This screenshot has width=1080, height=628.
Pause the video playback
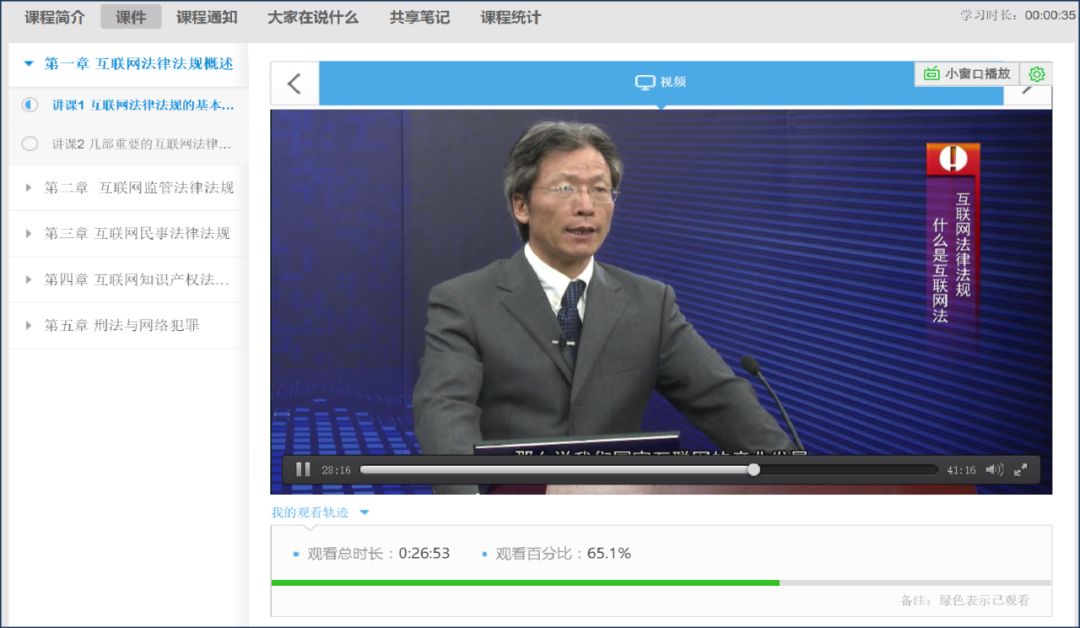click(x=302, y=470)
